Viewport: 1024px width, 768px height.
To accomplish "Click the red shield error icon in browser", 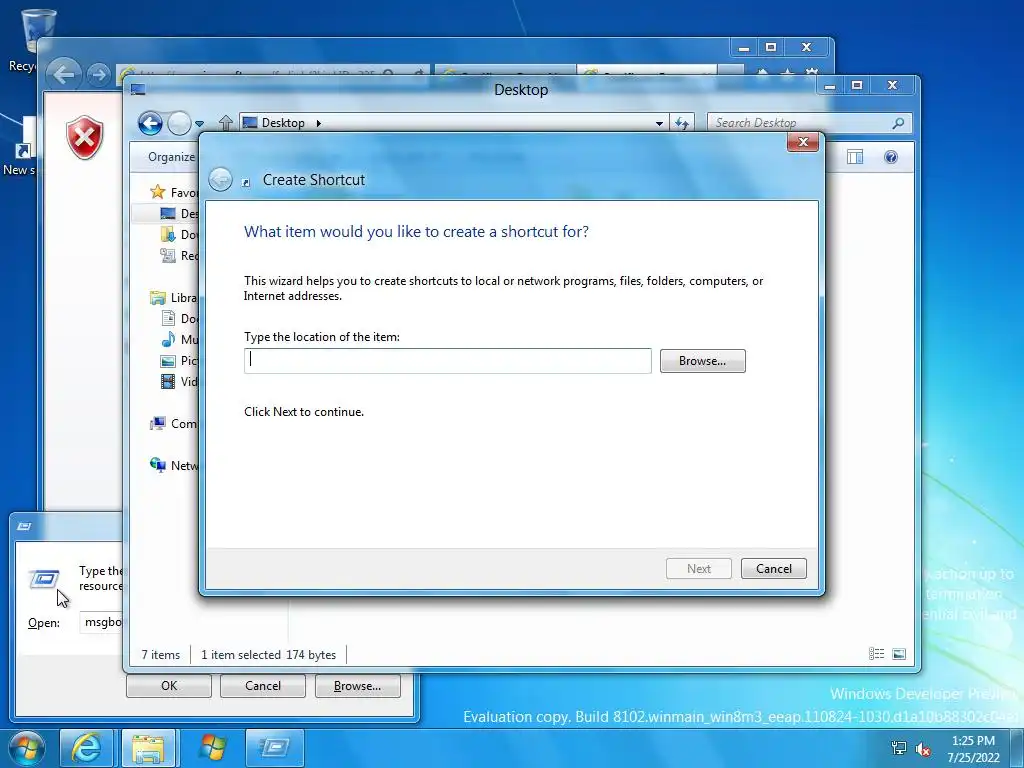I will click(85, 137).
